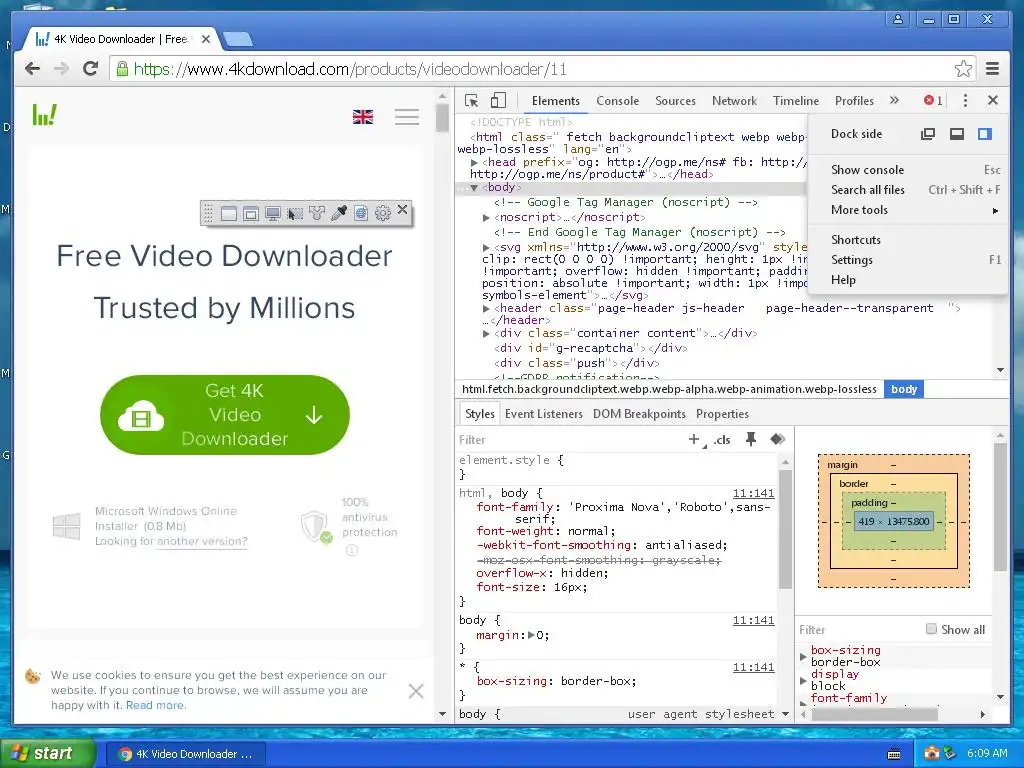Image resolution: width=1024 pixels, height=768 pixels.
Task: Open the 11:141 source link for html, body rule
Action: click(753, 493)
